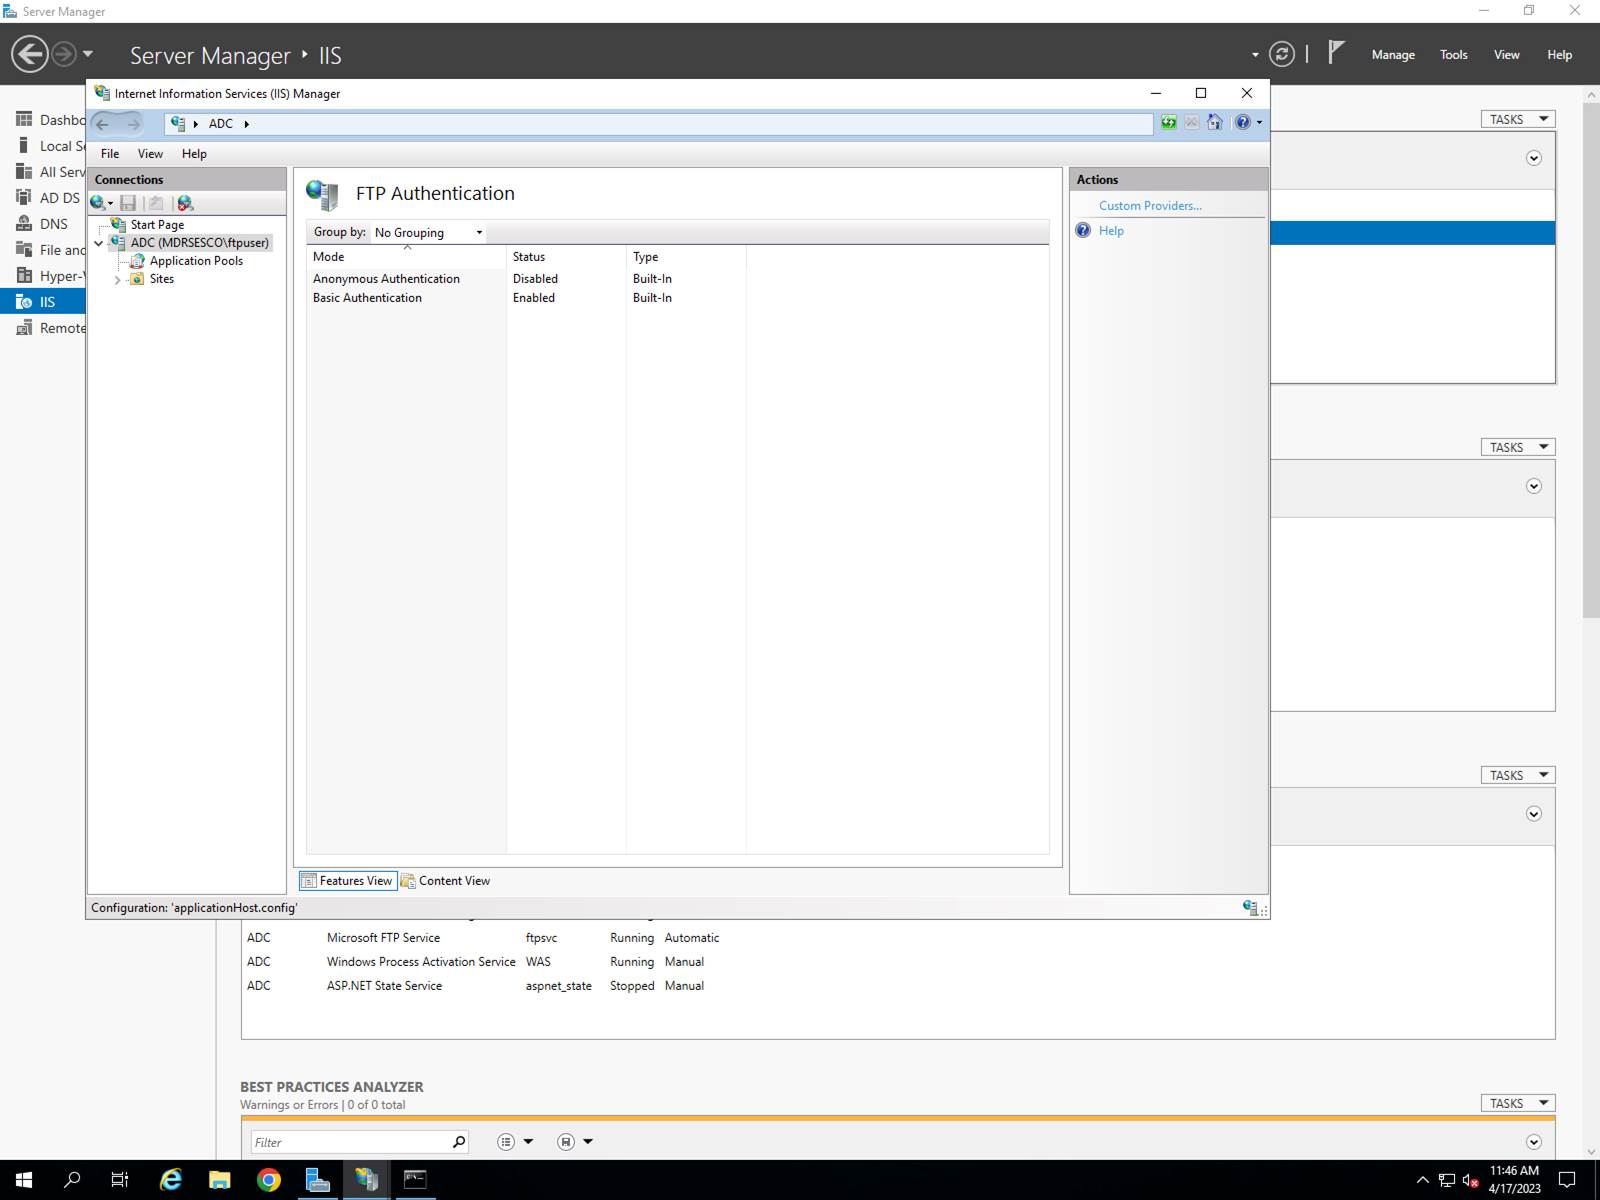Screen dimensions: 1600x1200
Task: Select the ADC (MDRSESCO\ftpuser) server node
Action: pos(199,243)
